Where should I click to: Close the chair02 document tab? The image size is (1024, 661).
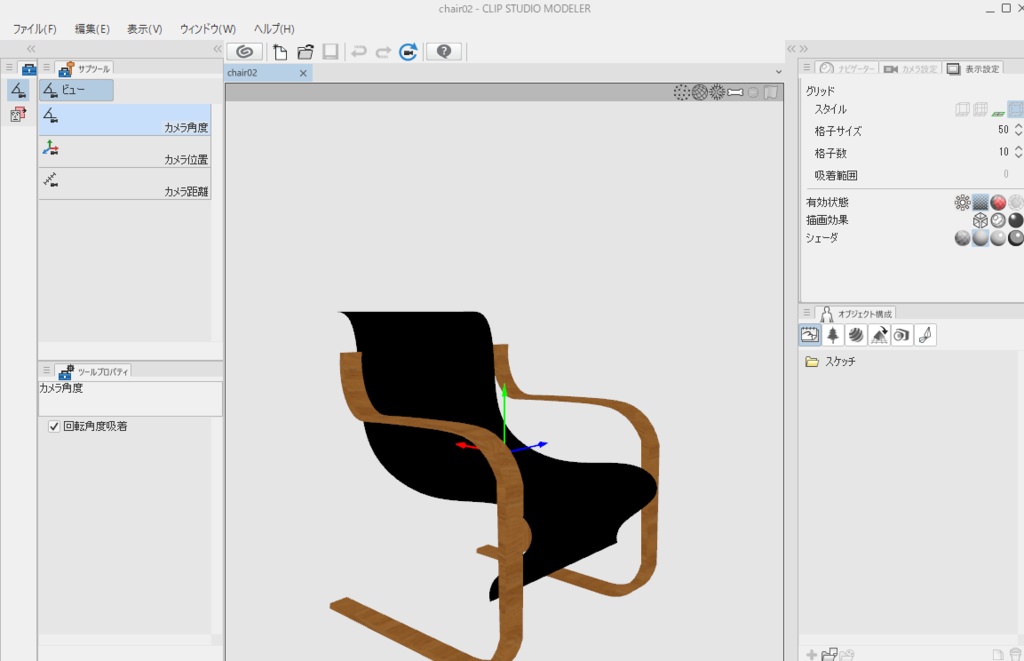click(x=303, y=73)
